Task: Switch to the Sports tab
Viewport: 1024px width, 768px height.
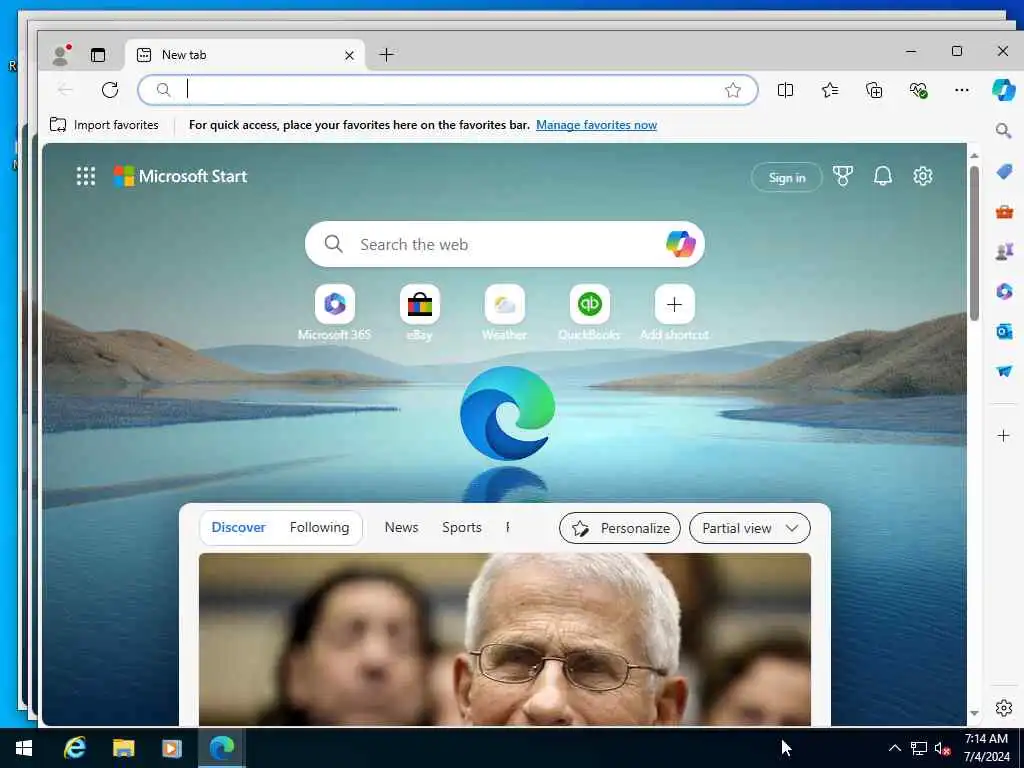Action: click(462, 528)
